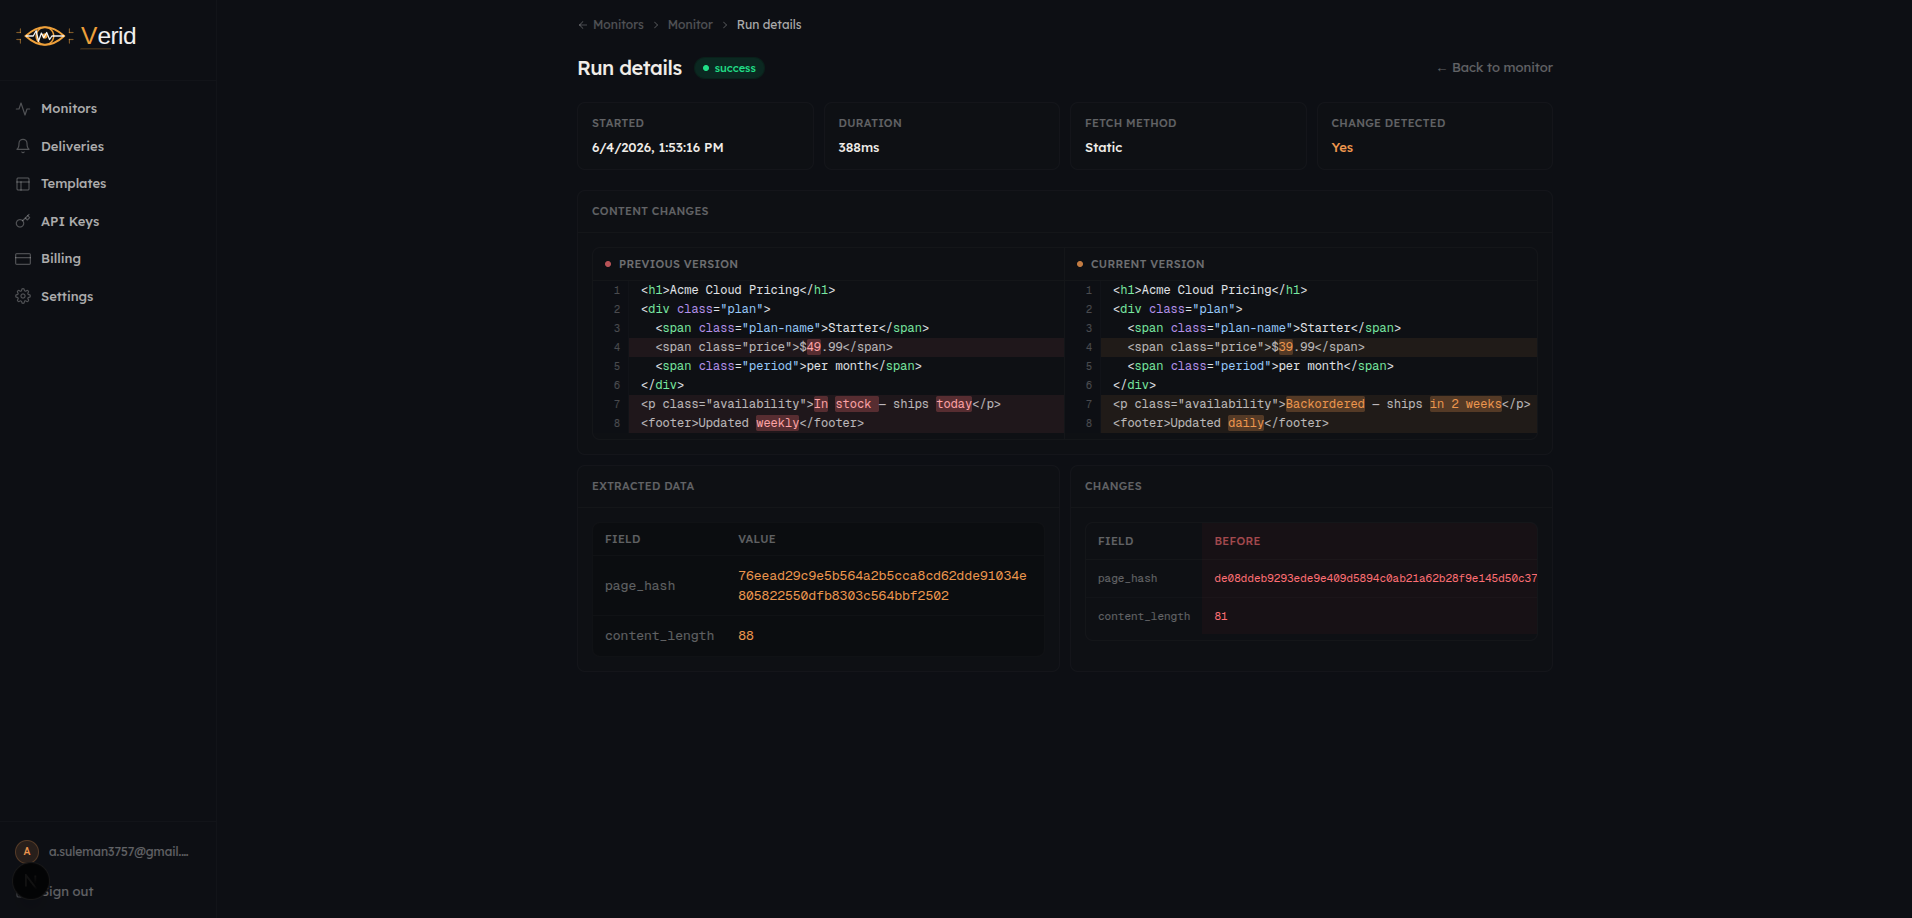The width and height of the screenshot is (1912, 918).
Task: Click the user avatar with letter A
Action: [27, 851]
